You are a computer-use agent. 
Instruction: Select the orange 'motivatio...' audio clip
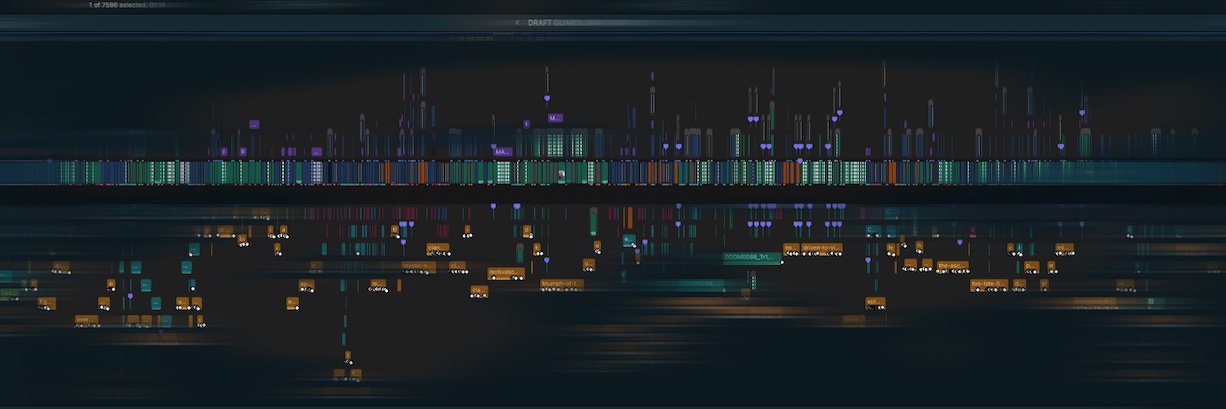tap(506, 272)
